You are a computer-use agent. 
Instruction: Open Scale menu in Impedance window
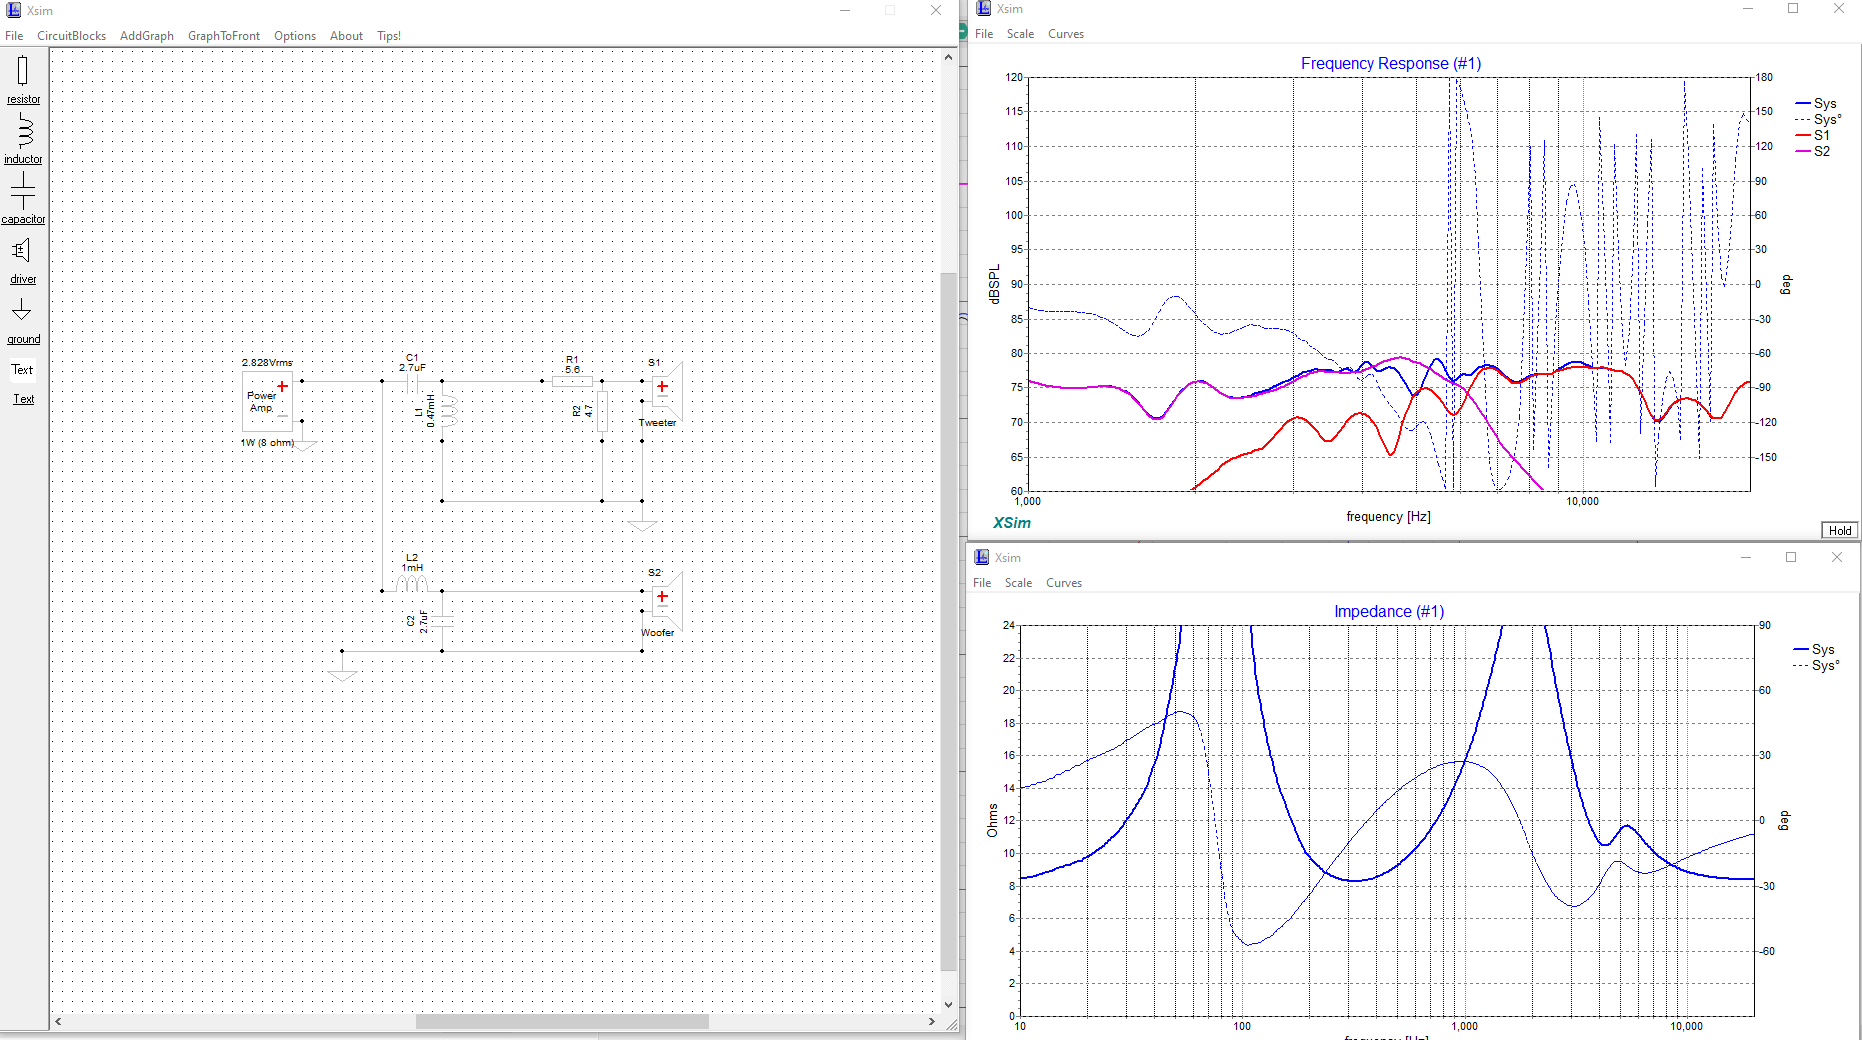coord(1018,583)
